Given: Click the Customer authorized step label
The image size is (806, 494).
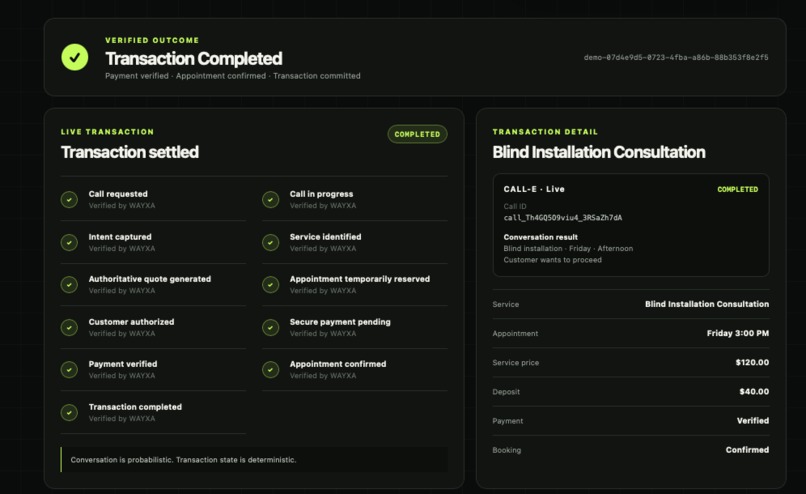Looking at the screenshot, I should click(x=131, y=322).
